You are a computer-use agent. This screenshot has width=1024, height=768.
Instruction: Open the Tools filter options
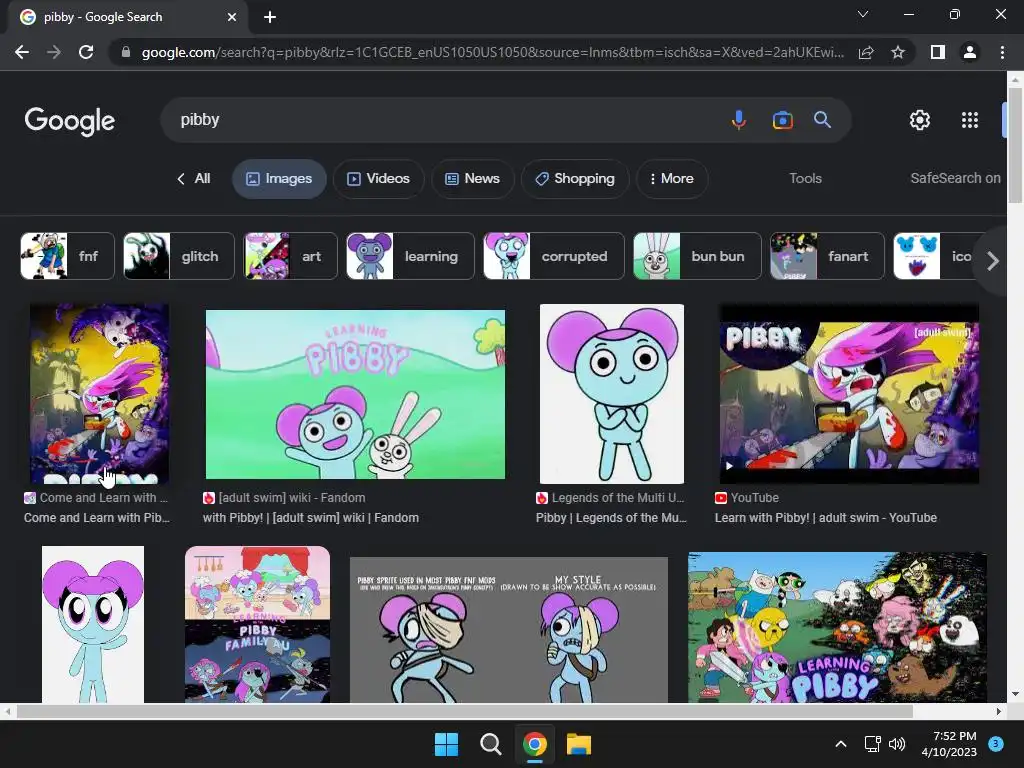click(x=805, y=178)
